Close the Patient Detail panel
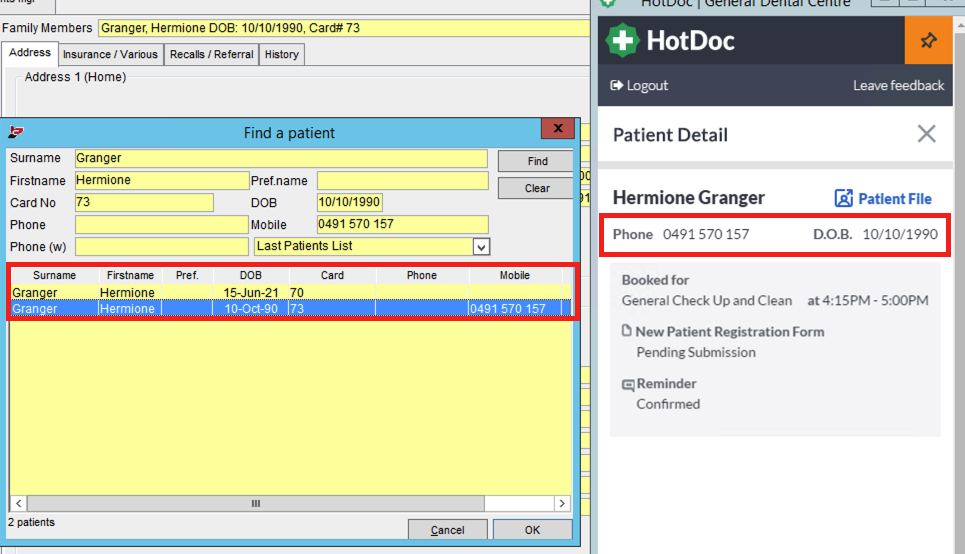 [x=926, y=134]
